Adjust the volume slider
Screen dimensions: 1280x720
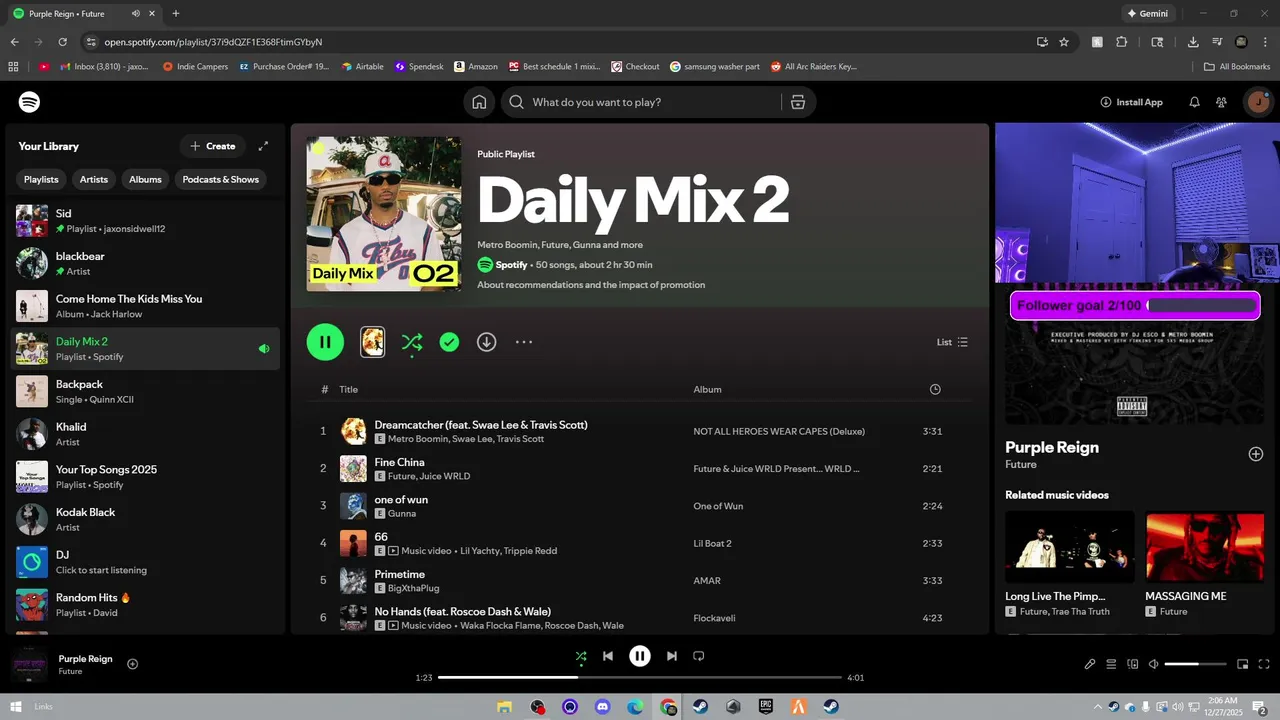tap(1195, 664)
